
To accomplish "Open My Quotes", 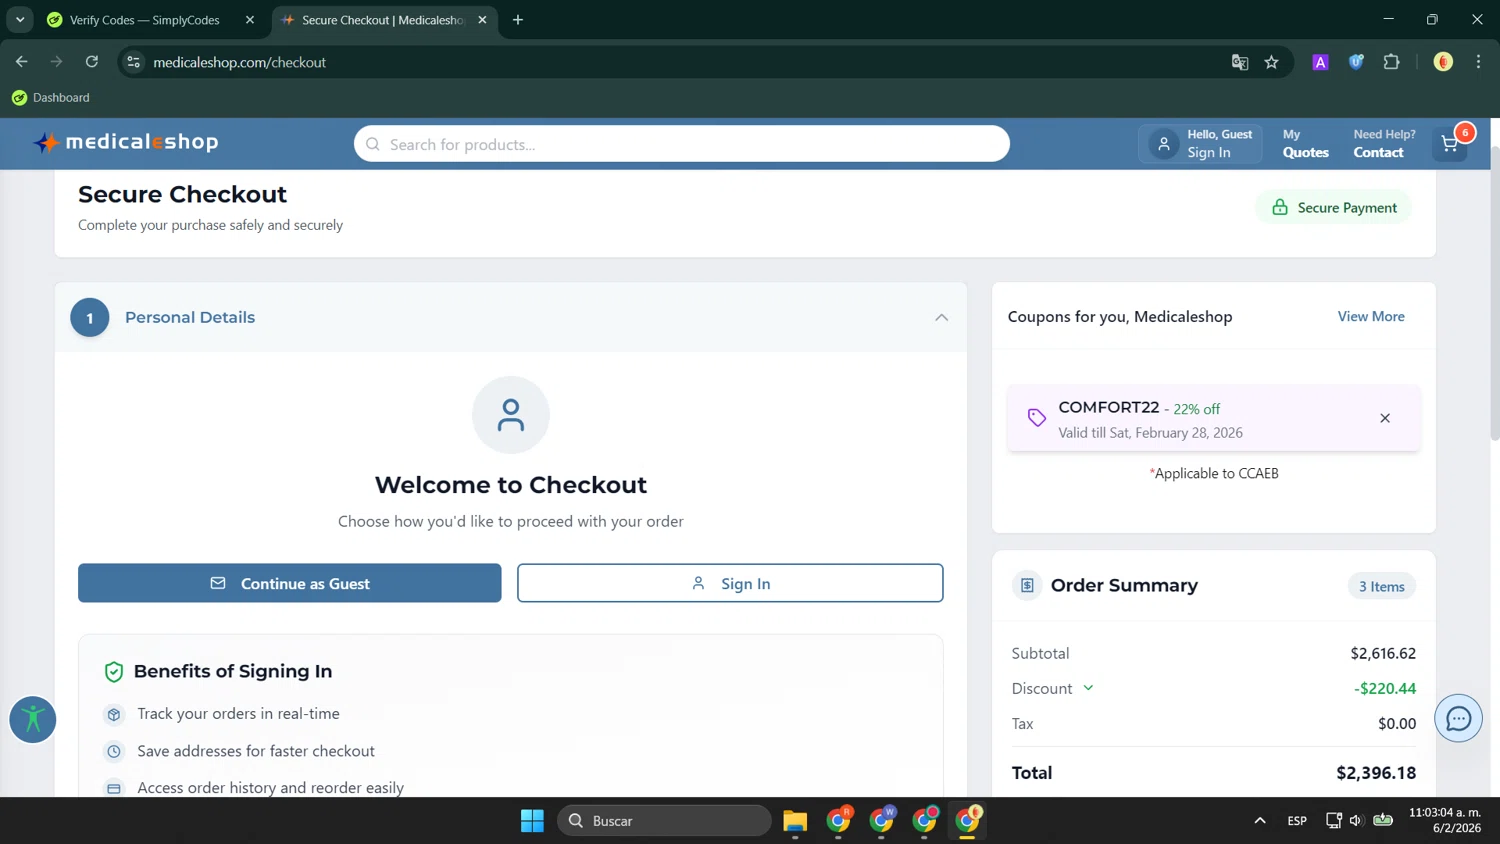I will [x=1305, y=144].
